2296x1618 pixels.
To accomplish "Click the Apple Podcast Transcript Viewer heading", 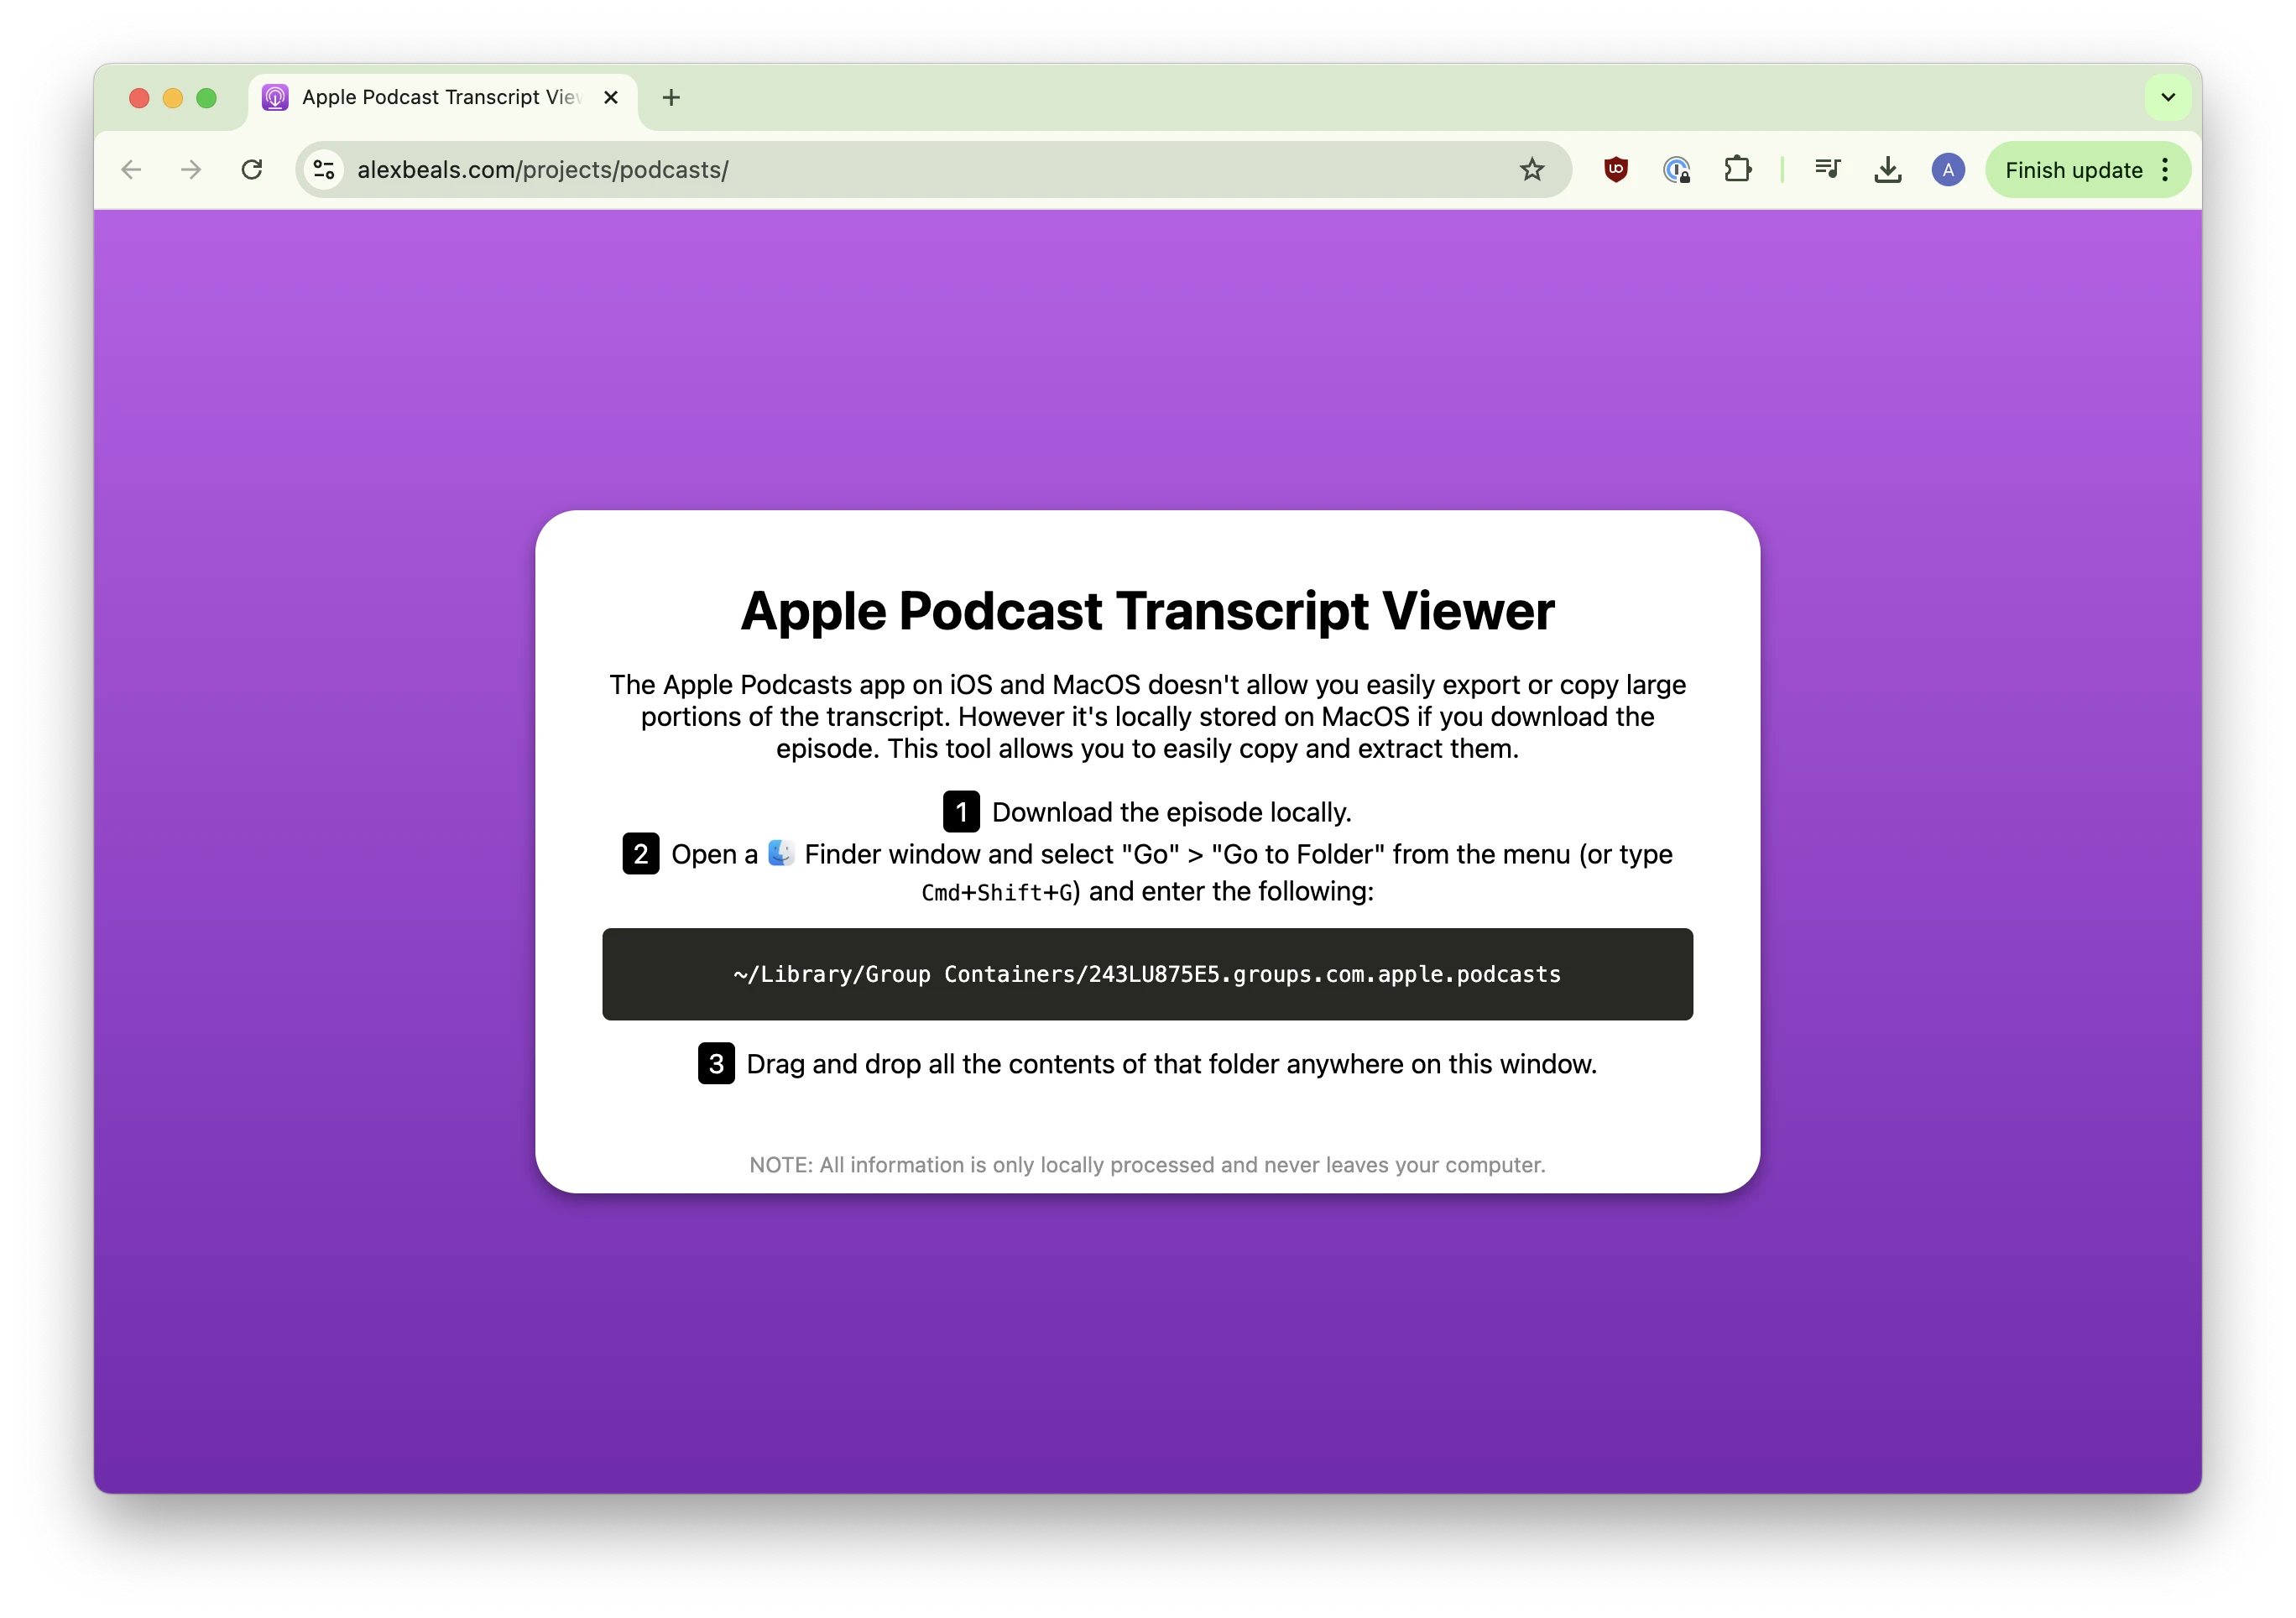I will click(1147, 611).
